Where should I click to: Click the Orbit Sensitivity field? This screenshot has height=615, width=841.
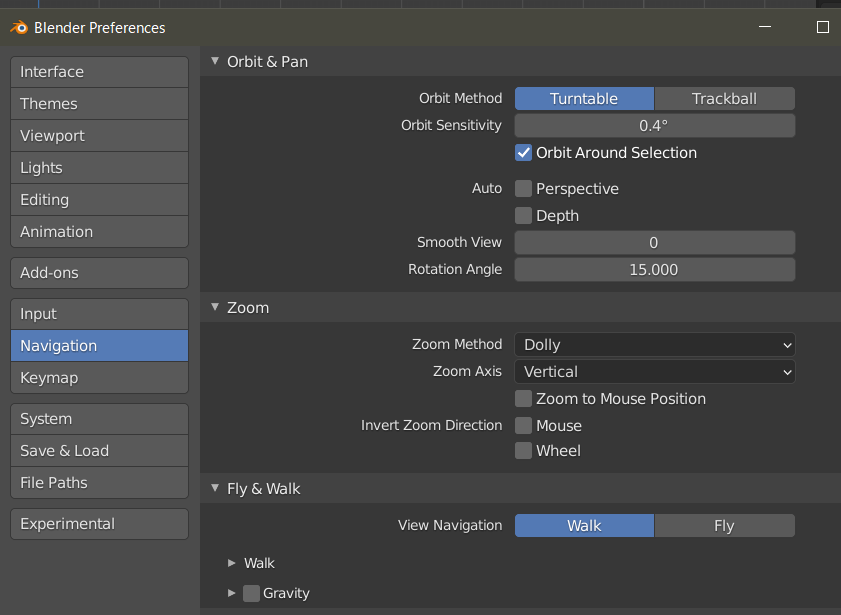[654, 125]
